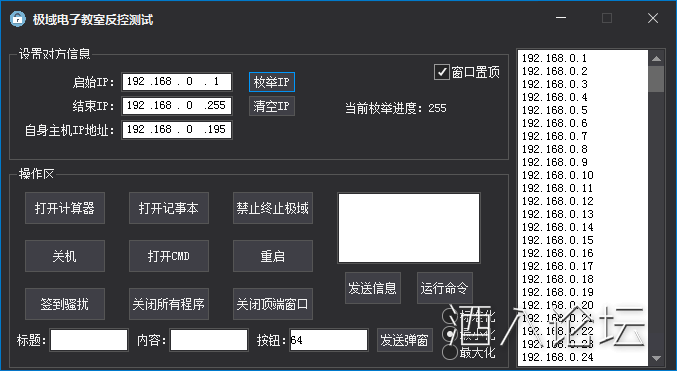Click the scrollbar thumb of IP list

point(656,79)
